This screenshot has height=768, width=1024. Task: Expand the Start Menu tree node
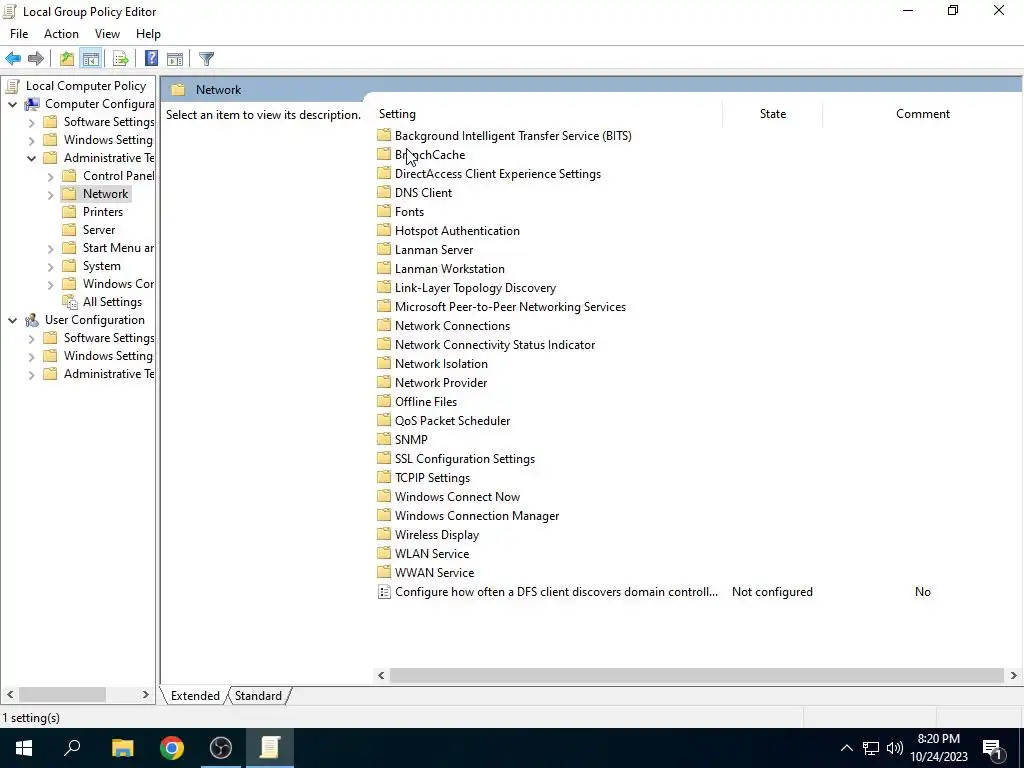pos(50,248)
